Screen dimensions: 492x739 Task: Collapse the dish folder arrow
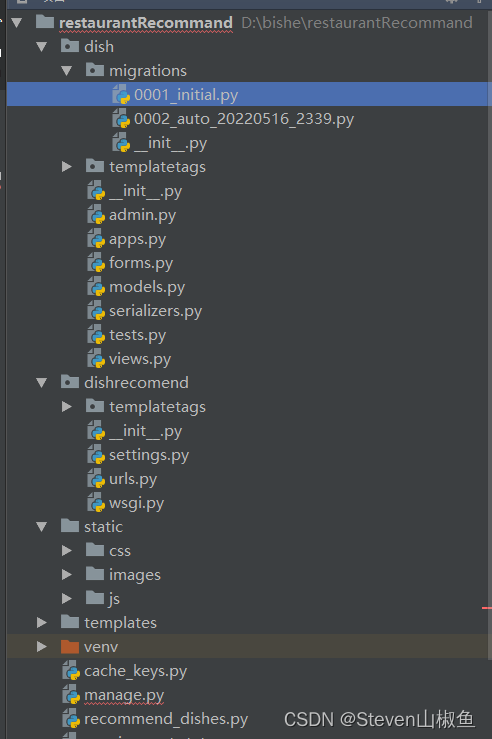(42, 46)
